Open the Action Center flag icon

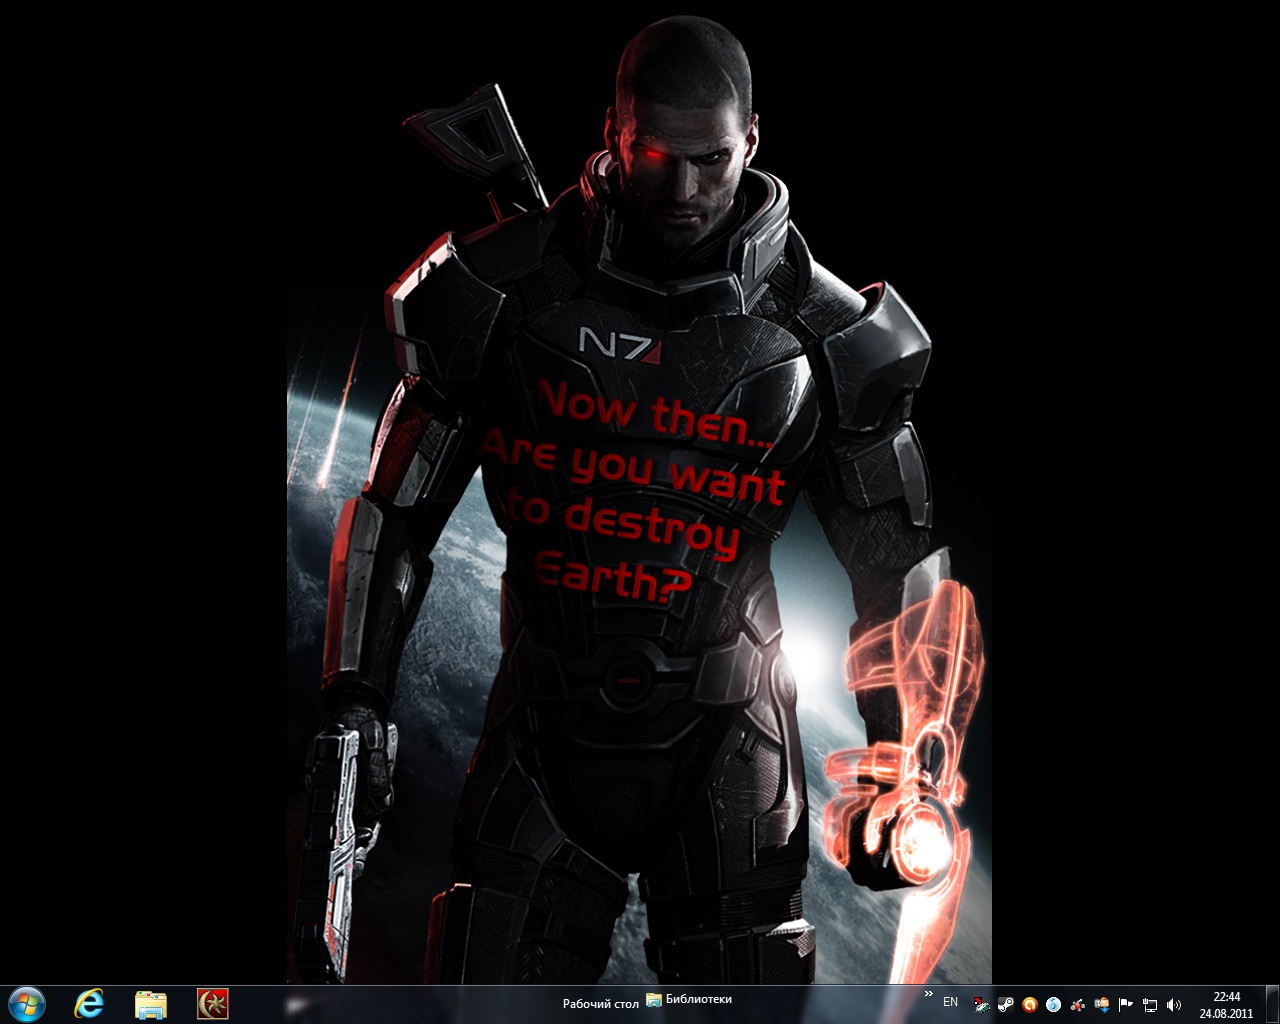tap(1126, 1004)
